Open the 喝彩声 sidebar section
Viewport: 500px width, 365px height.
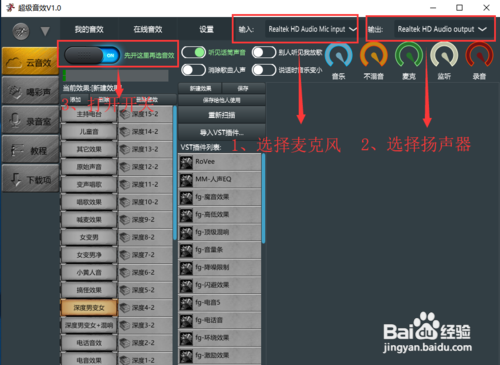pos(30,91)
